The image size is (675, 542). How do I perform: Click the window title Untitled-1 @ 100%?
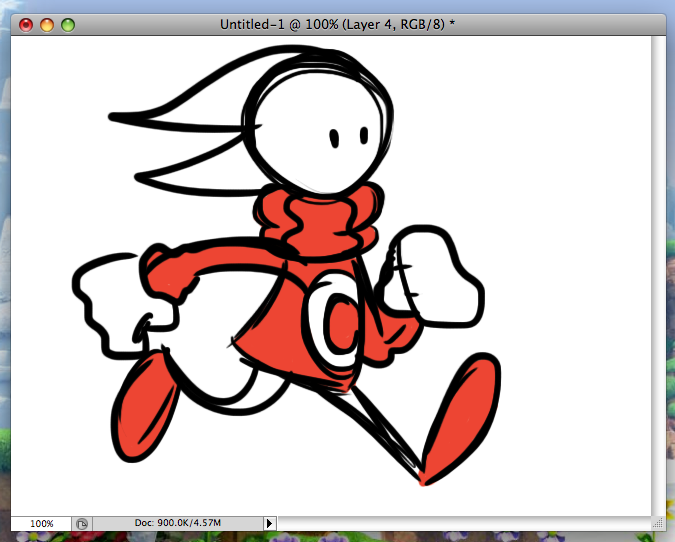[x=337, y=25]
